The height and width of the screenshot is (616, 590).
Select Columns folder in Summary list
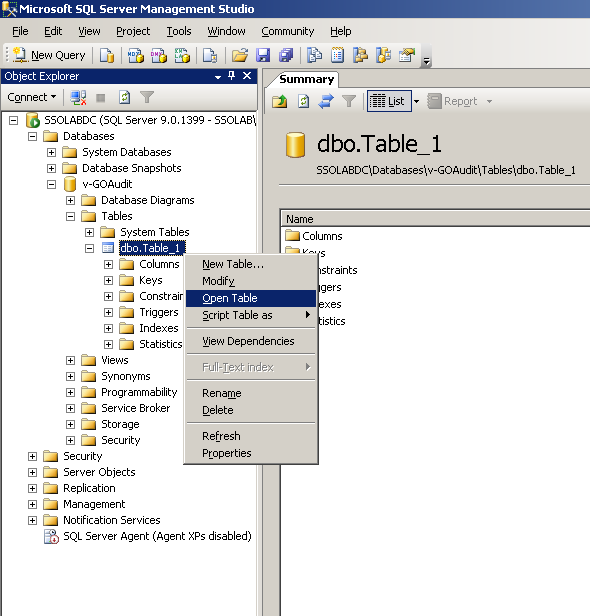(314, 236)
